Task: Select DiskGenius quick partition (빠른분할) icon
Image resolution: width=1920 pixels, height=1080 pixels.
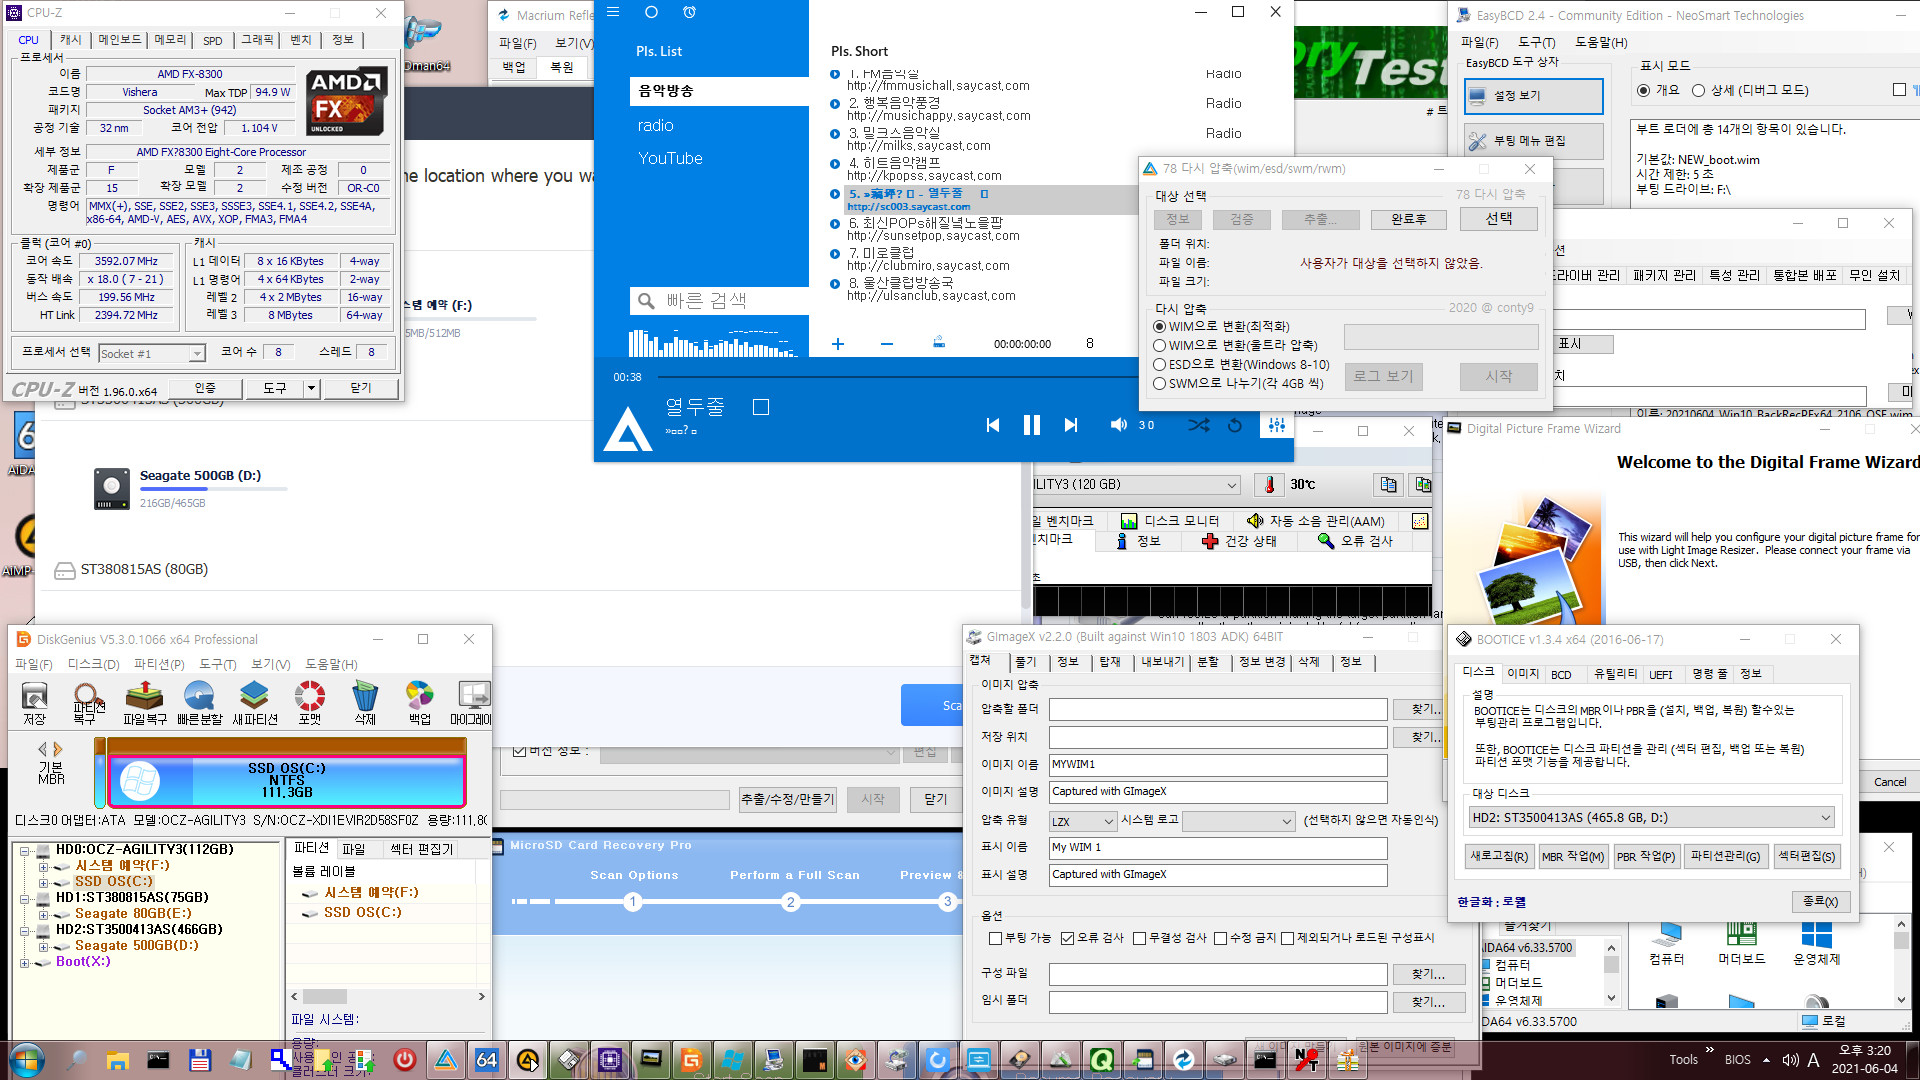Action: [199, 703]
